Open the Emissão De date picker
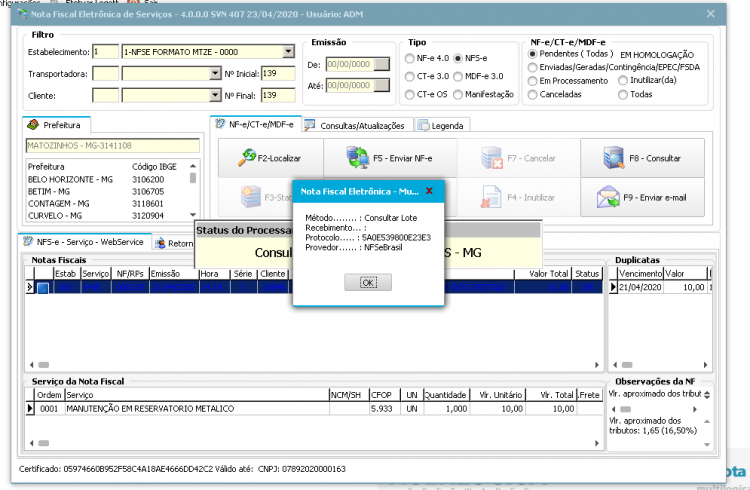750x490 pixels. [382, 64]
